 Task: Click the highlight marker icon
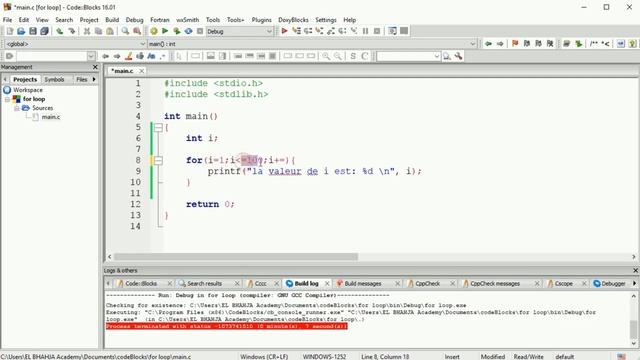click(x=129, y=56)
